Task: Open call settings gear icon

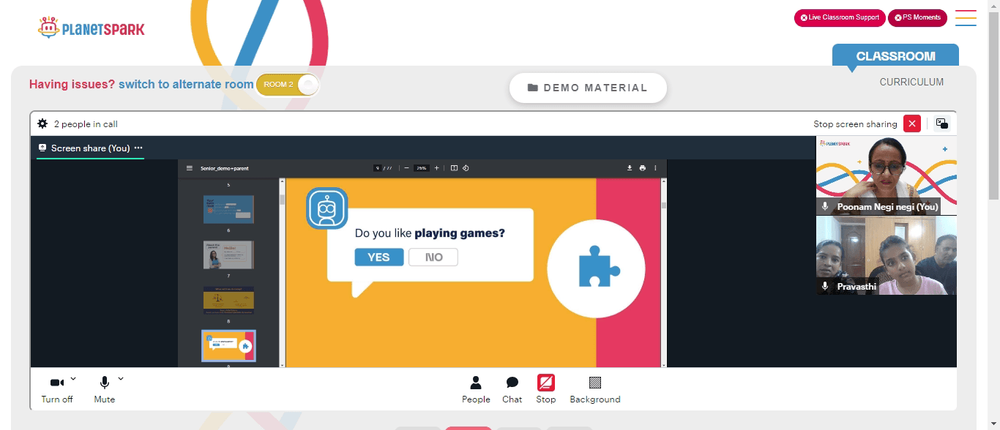Action: [x=42, y=124]
